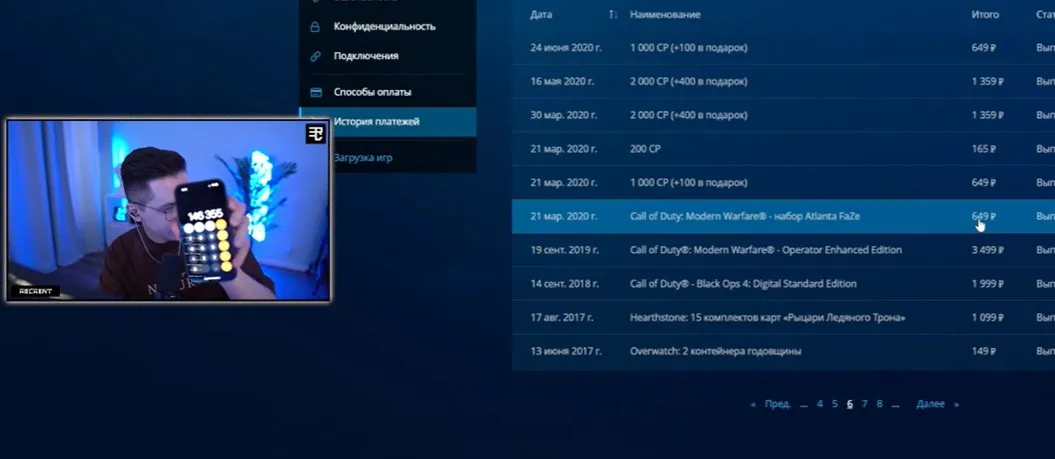This screenshot has width=1055, height=459.
Task: Jump to page 8 in pagination
Action: (879, 404)
